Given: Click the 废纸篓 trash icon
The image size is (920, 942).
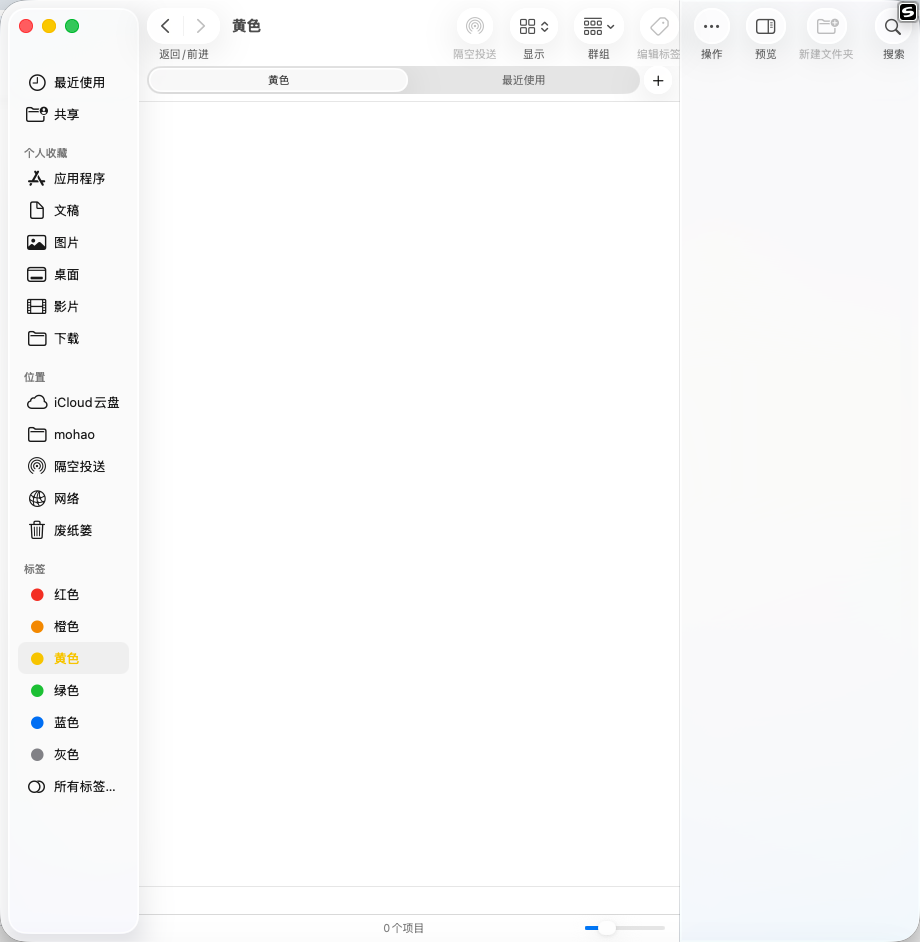Looking at the screenshot, I should (37, 530).
